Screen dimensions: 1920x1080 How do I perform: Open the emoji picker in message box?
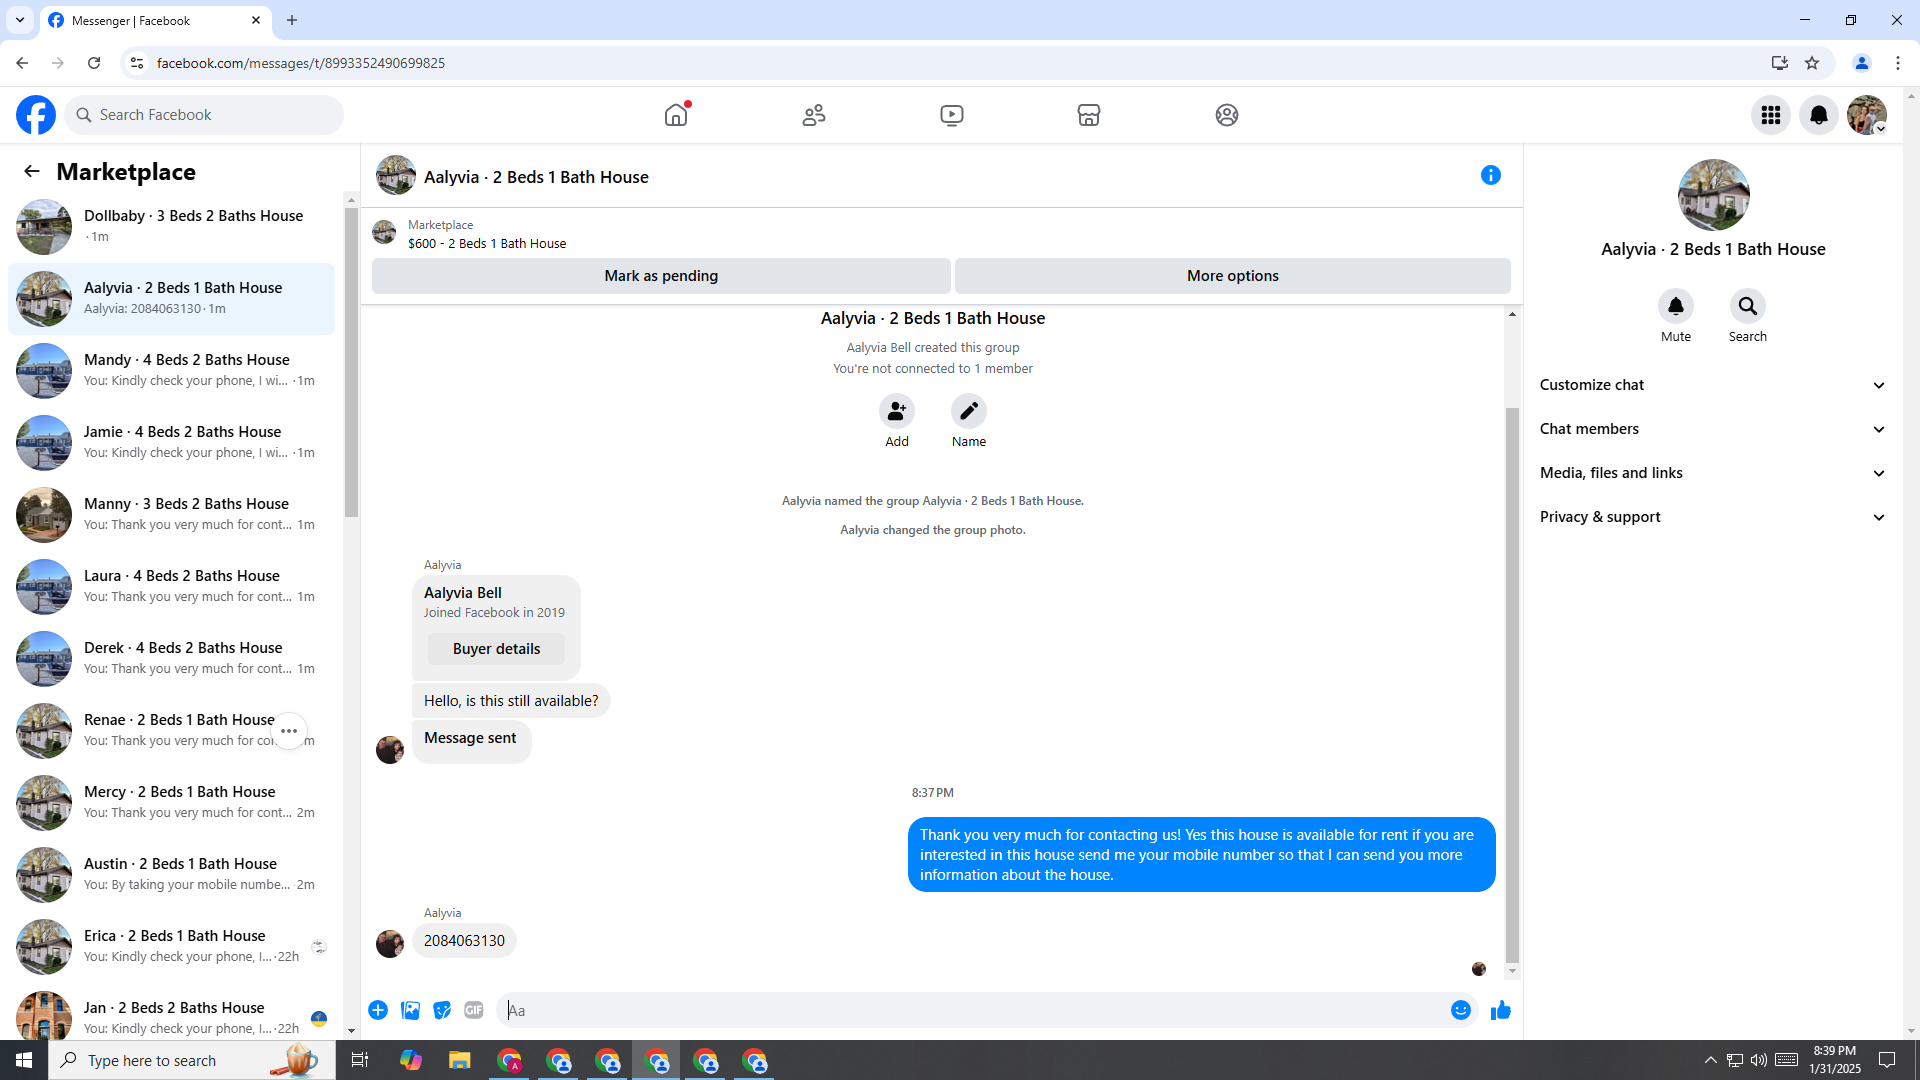1461,1010
